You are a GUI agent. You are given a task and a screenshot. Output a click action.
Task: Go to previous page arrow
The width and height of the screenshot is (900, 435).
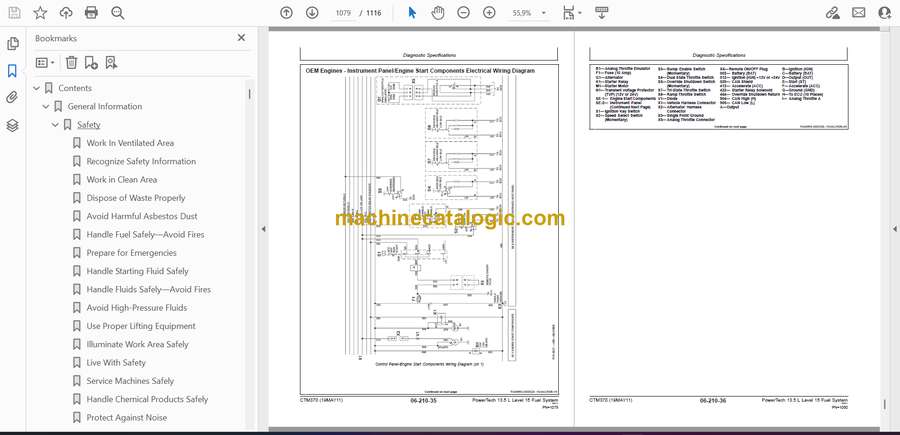coord(286,13)
